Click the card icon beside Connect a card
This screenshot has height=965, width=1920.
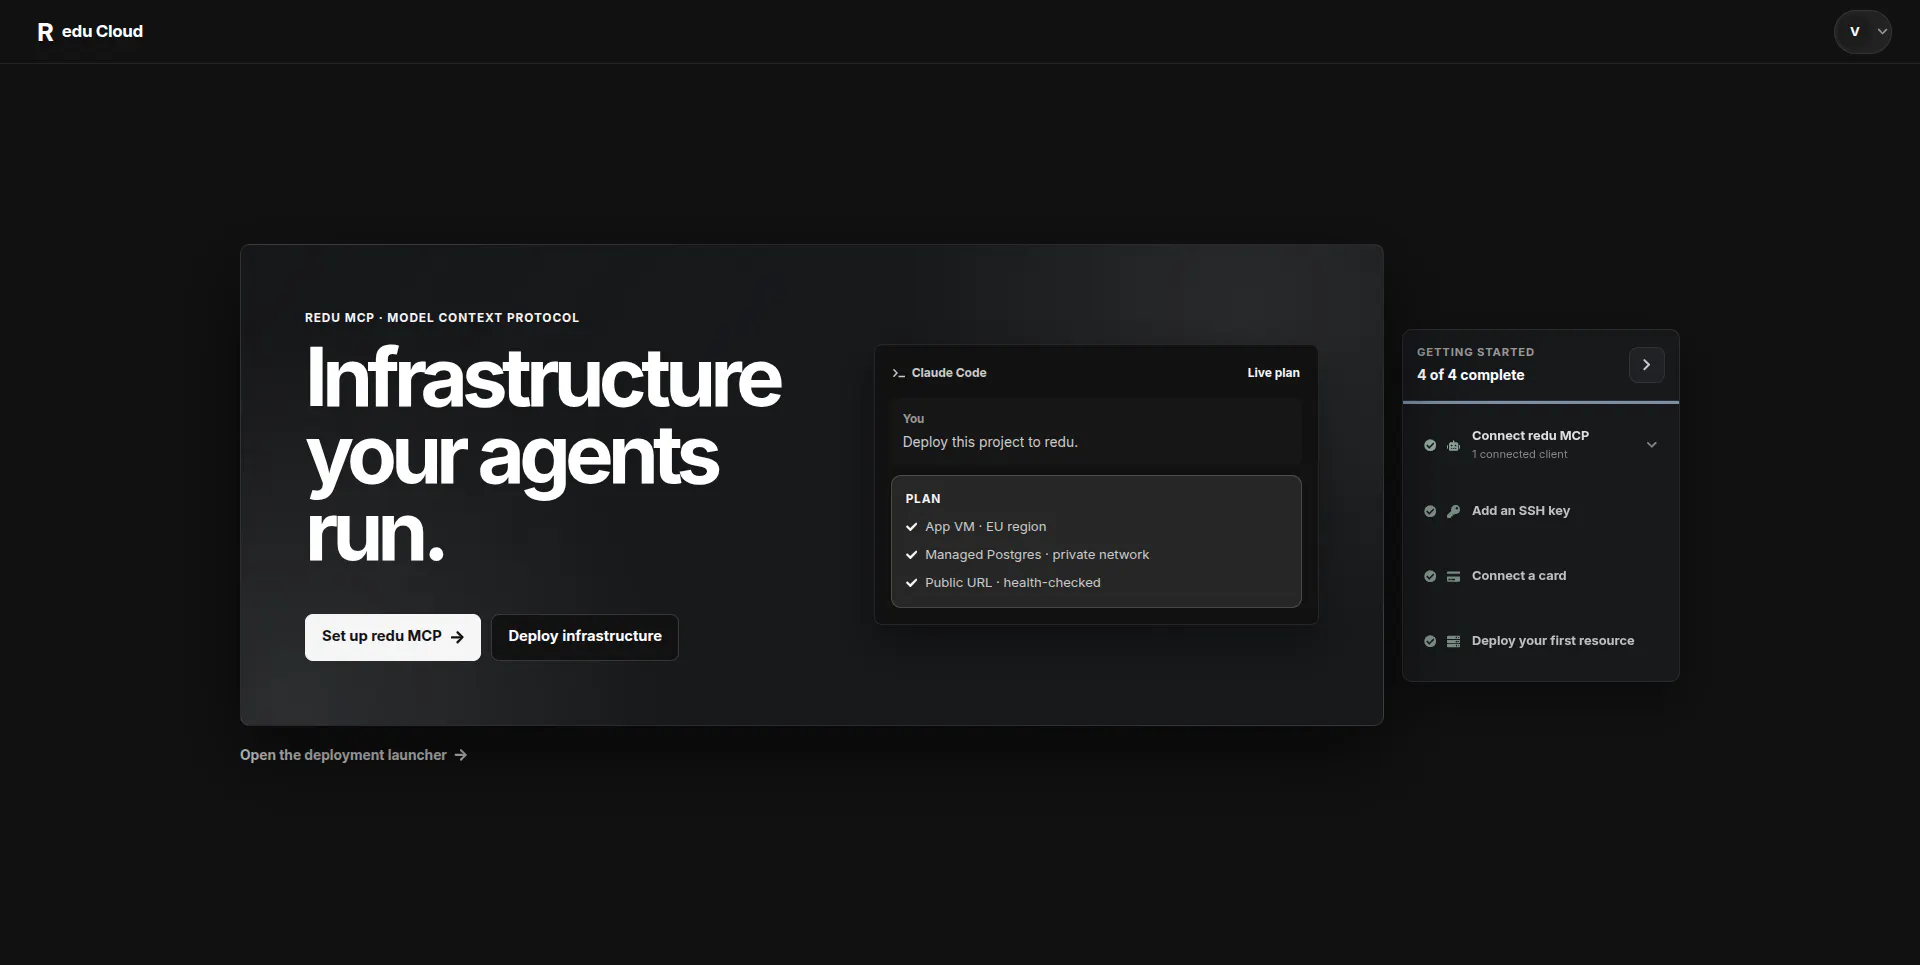point(1453,576)
